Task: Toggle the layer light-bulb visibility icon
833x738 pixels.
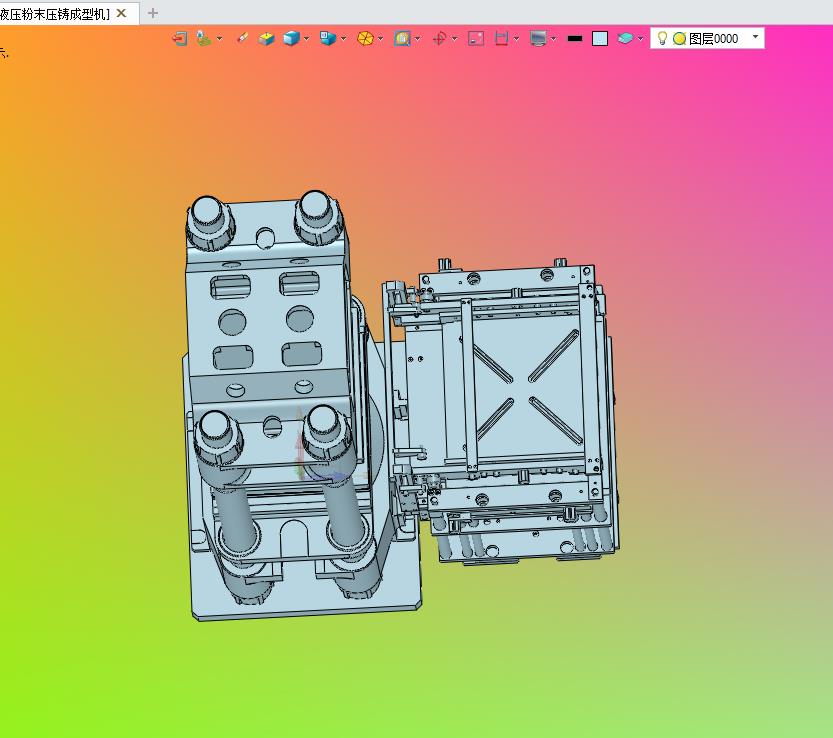Action: point(662,38)
